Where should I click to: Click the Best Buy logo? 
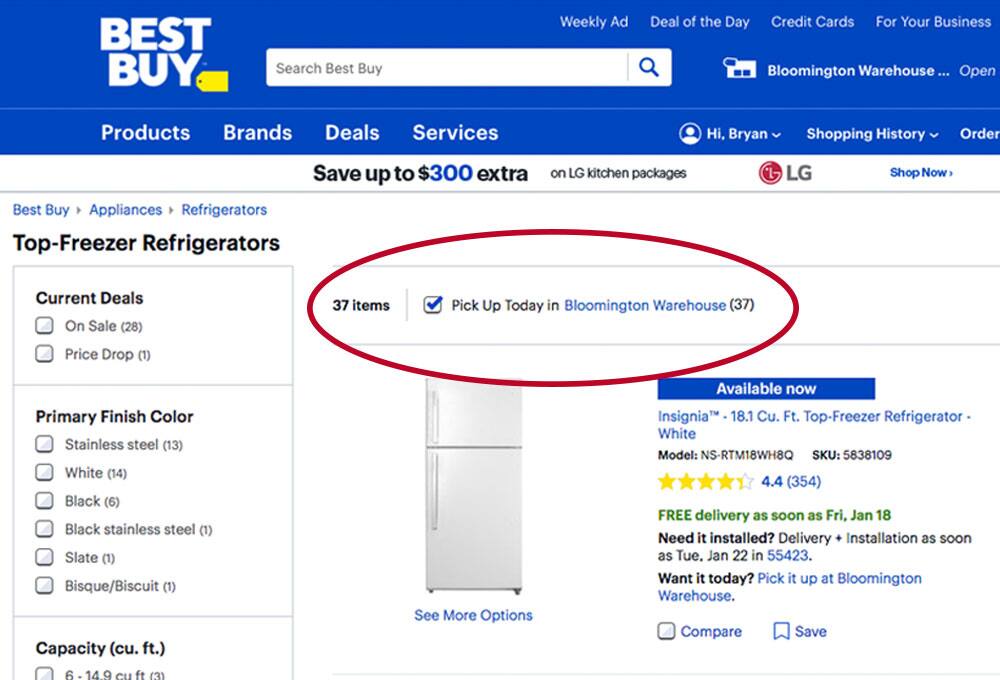point(164,54)
